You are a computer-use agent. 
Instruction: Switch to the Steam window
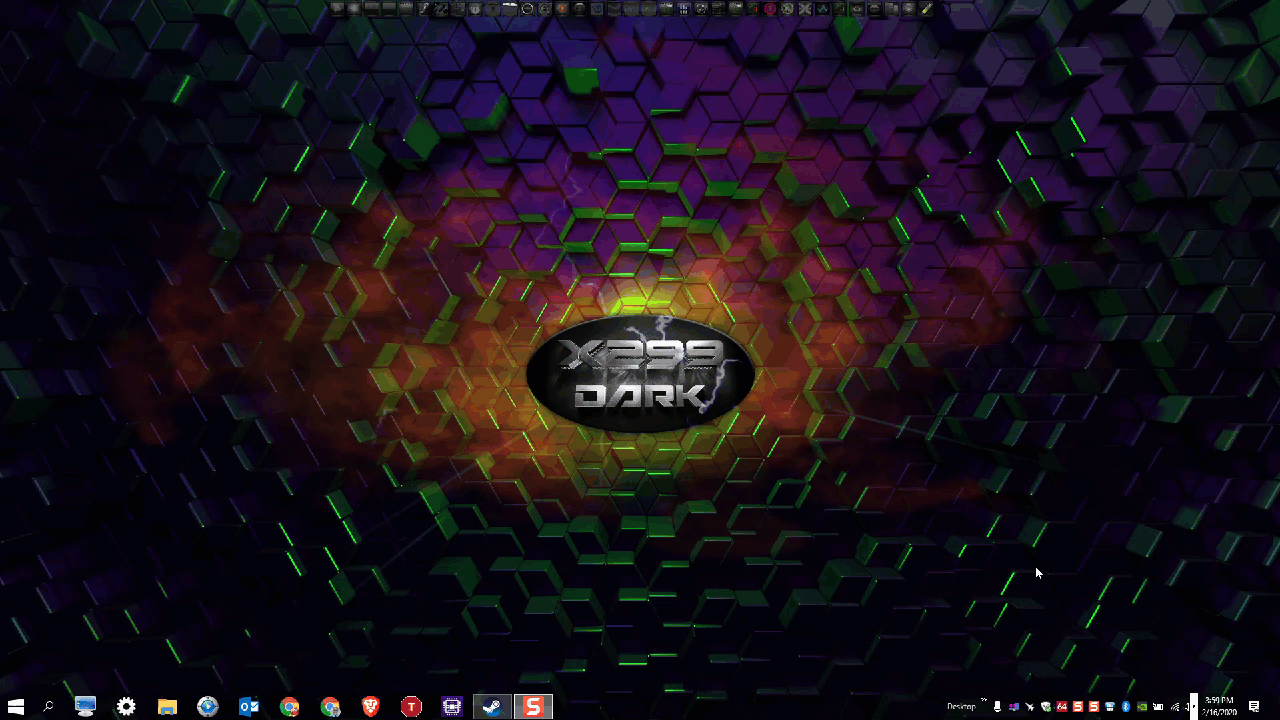click(x=492, y=707)
